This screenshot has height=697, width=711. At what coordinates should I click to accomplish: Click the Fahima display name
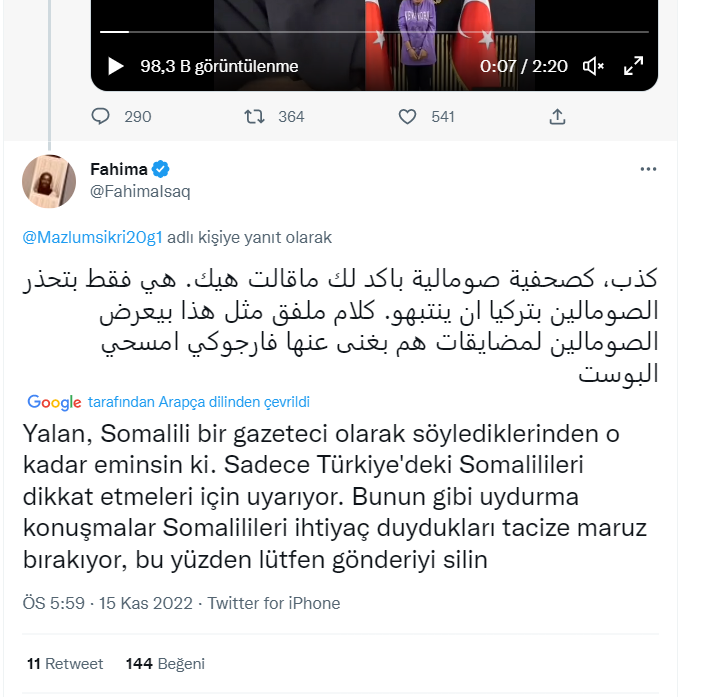point(118,169)
